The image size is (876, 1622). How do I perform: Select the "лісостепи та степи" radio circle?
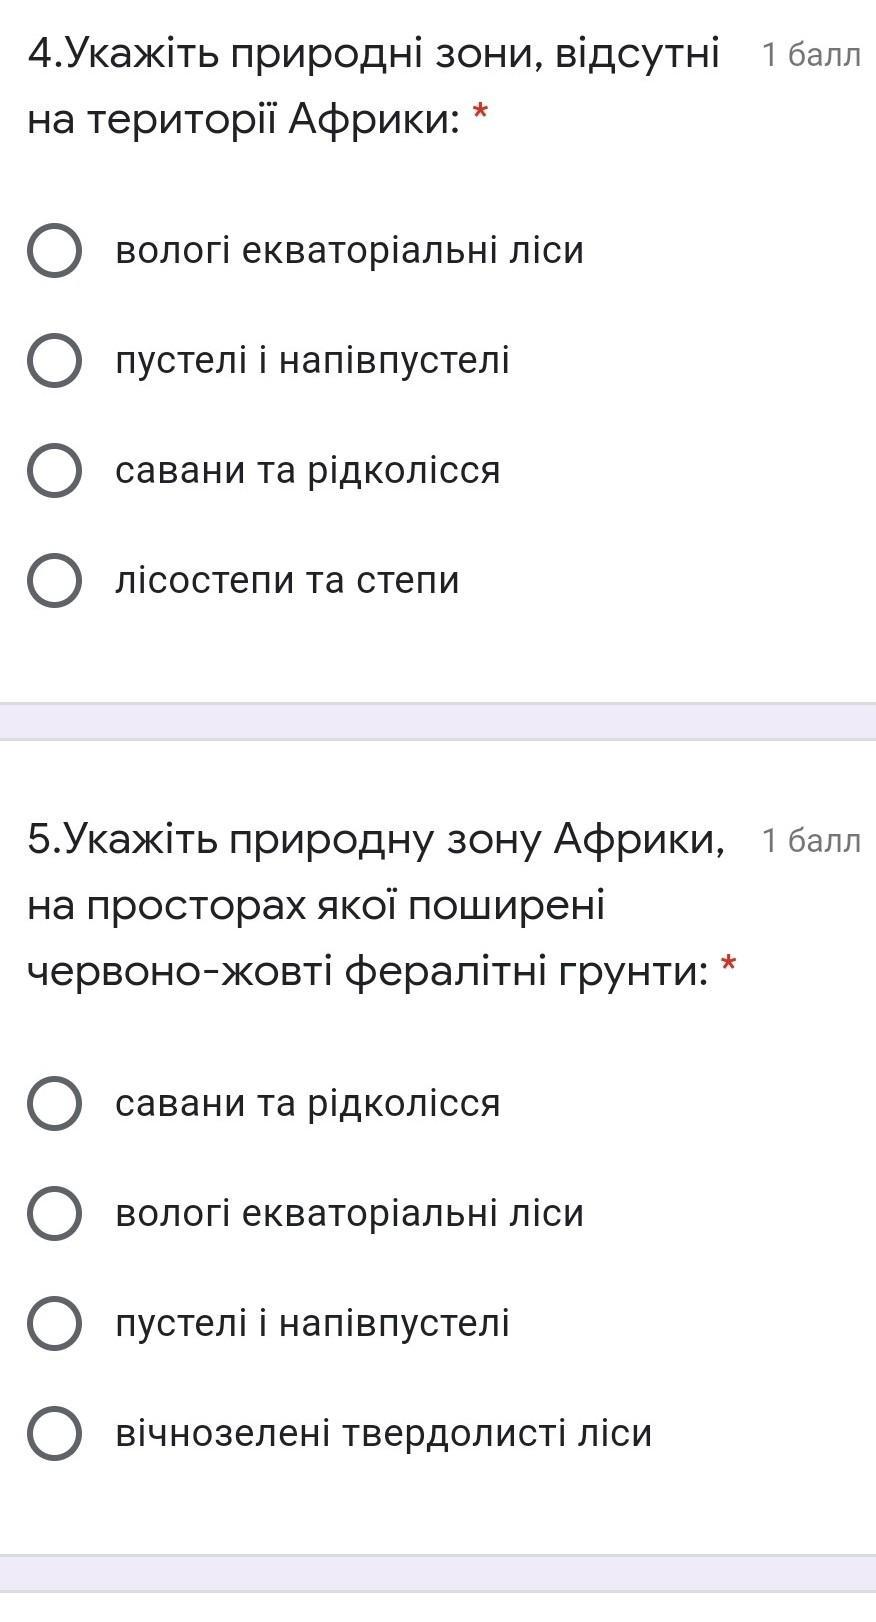click(x=54, y=580)
